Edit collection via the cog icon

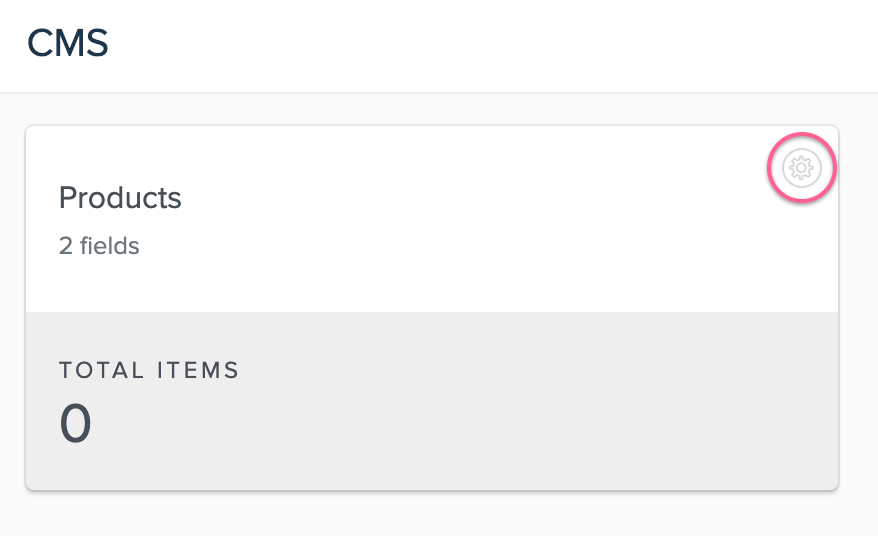pyautogui.click(x=801, y=167)
